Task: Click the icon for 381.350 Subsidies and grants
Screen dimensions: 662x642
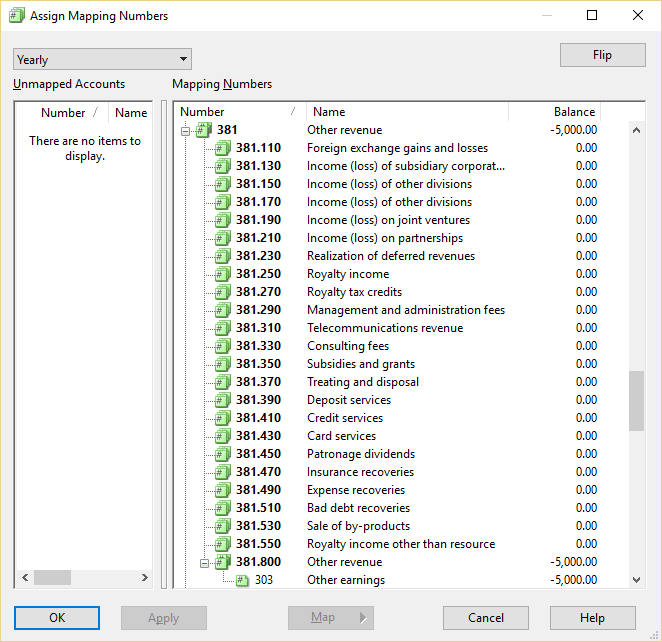Action: (x=223, y=364)
